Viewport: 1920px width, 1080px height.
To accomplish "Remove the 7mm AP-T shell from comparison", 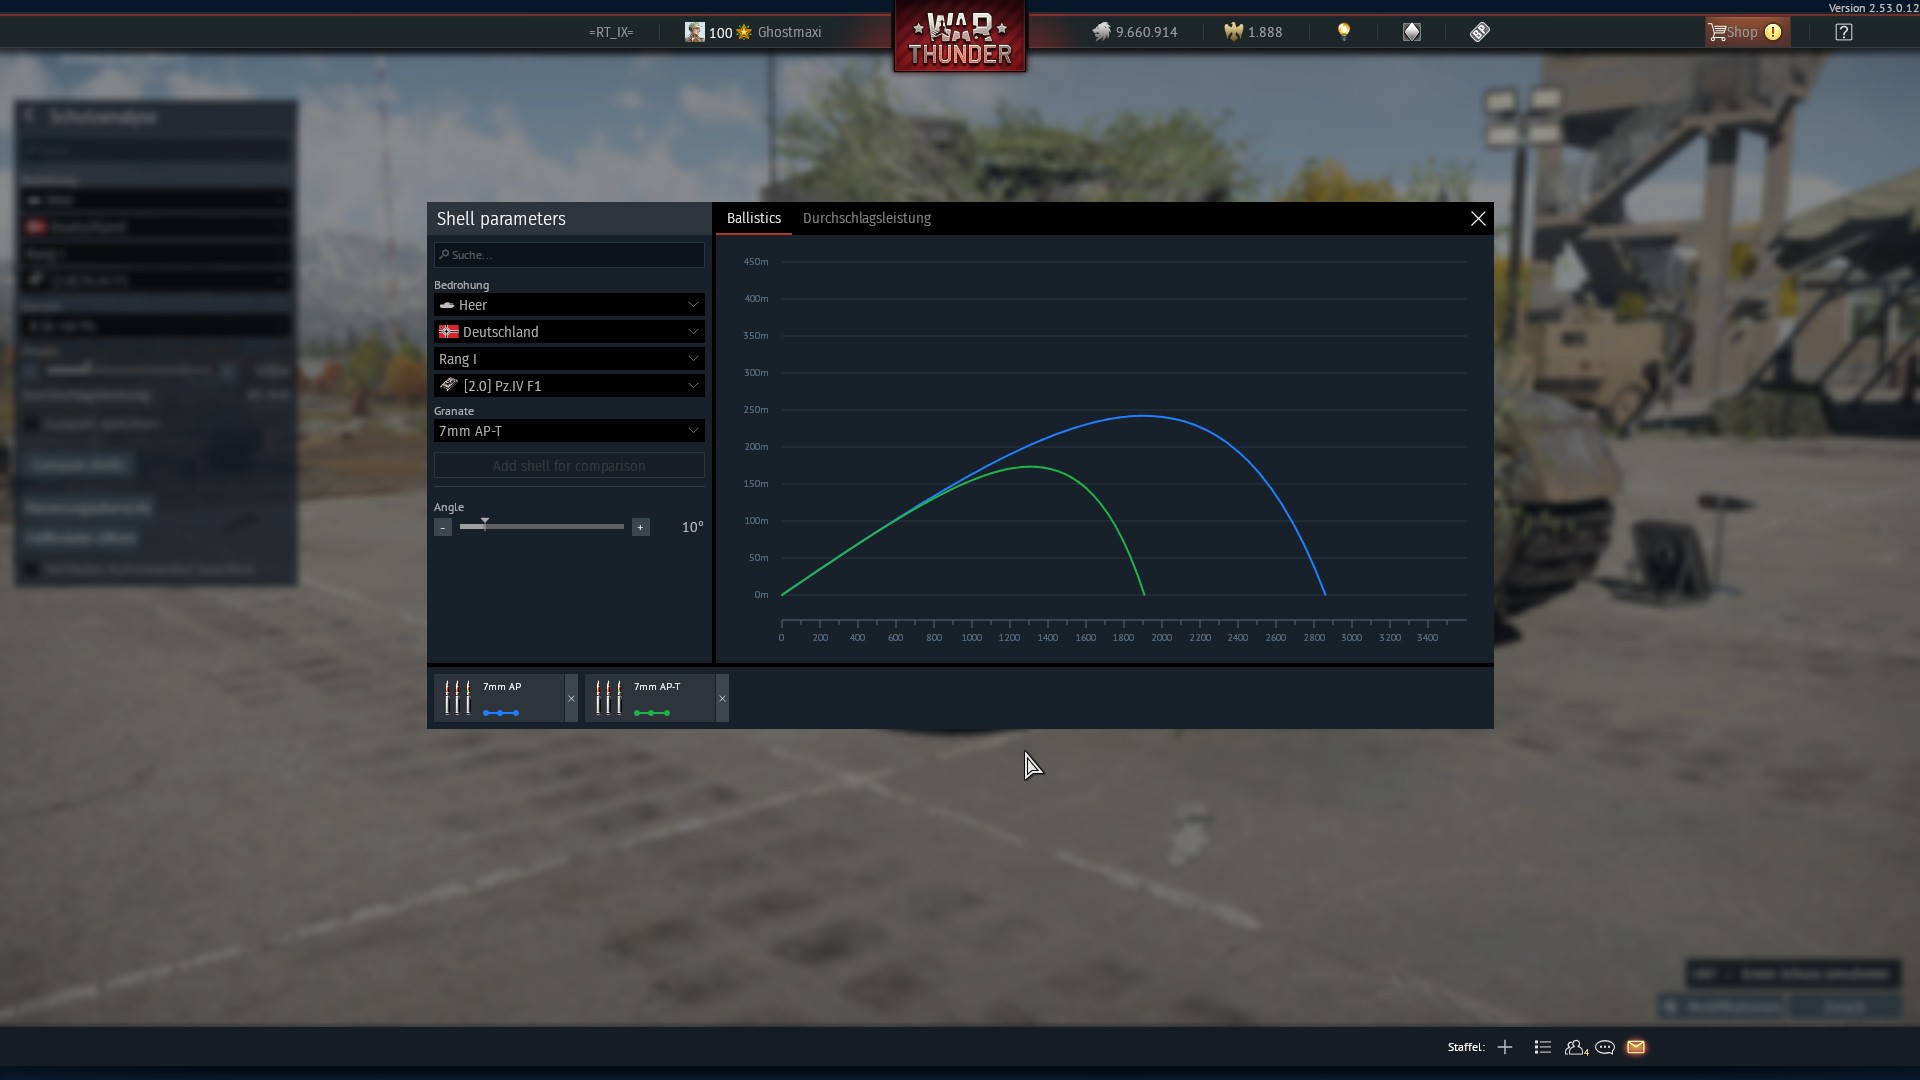I will [x=722, y=698].
